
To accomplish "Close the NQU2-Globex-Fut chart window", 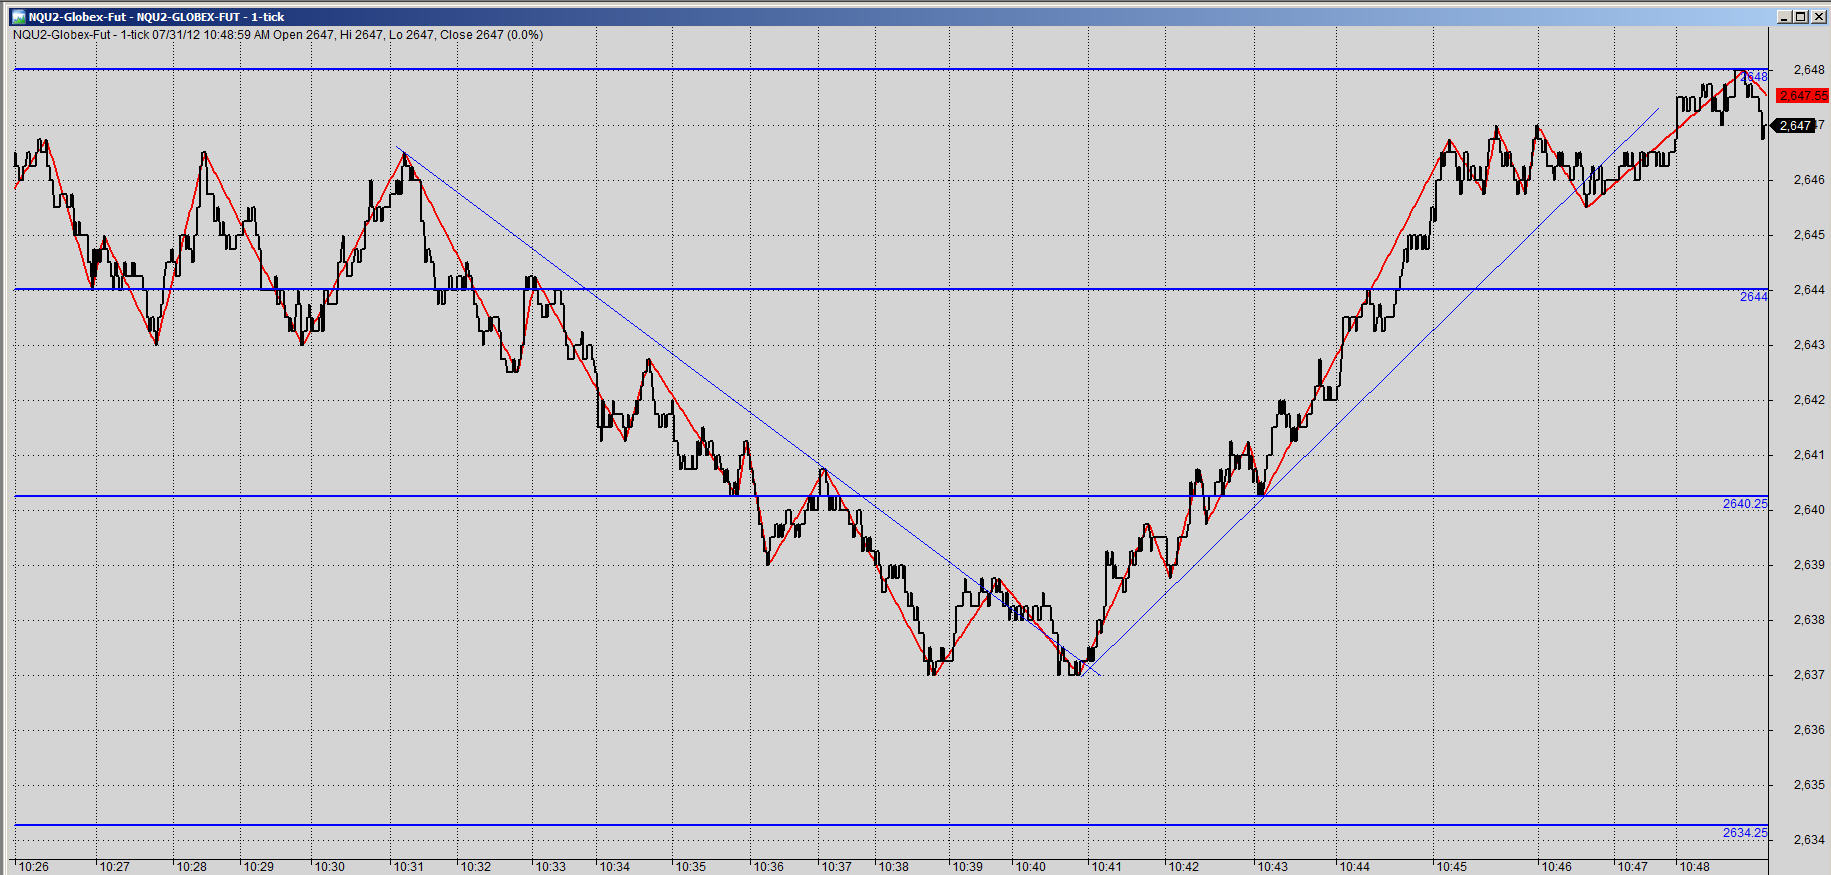I will pyautogui.click(x=1816, y=16).
